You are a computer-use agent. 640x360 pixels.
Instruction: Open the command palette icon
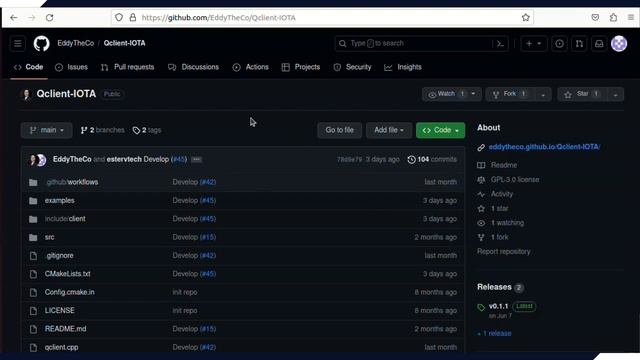tap(500, 44)
